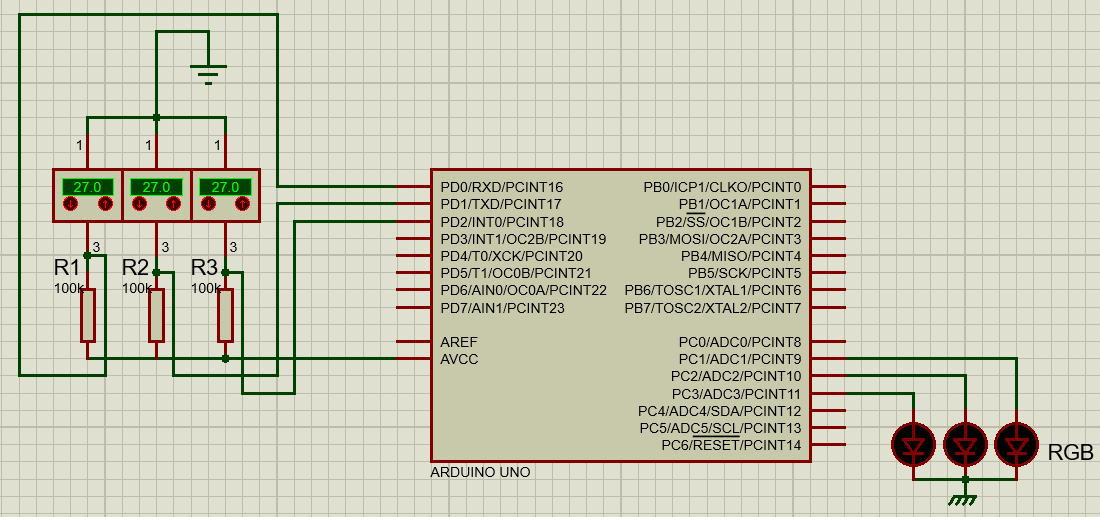
Task: Click the ARDUINO UNO component label
Action: coord(481,473)
